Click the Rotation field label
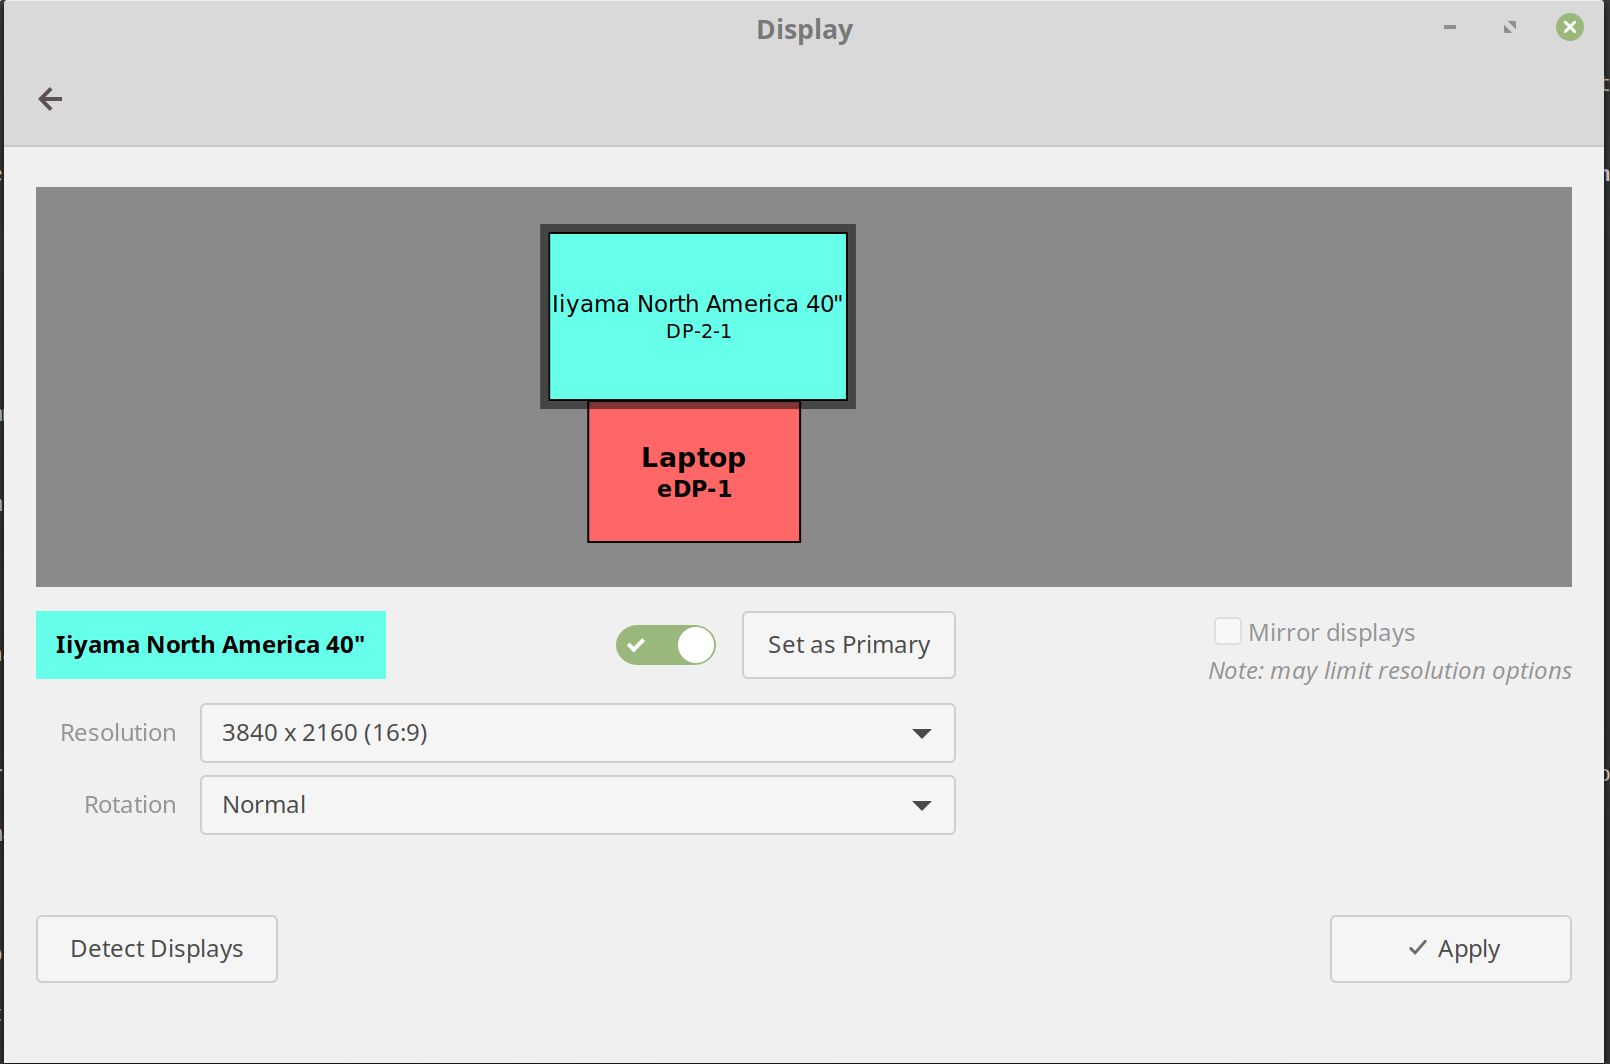Image resolution: width=1610 pixels, height=1064 pixels. 130,805
